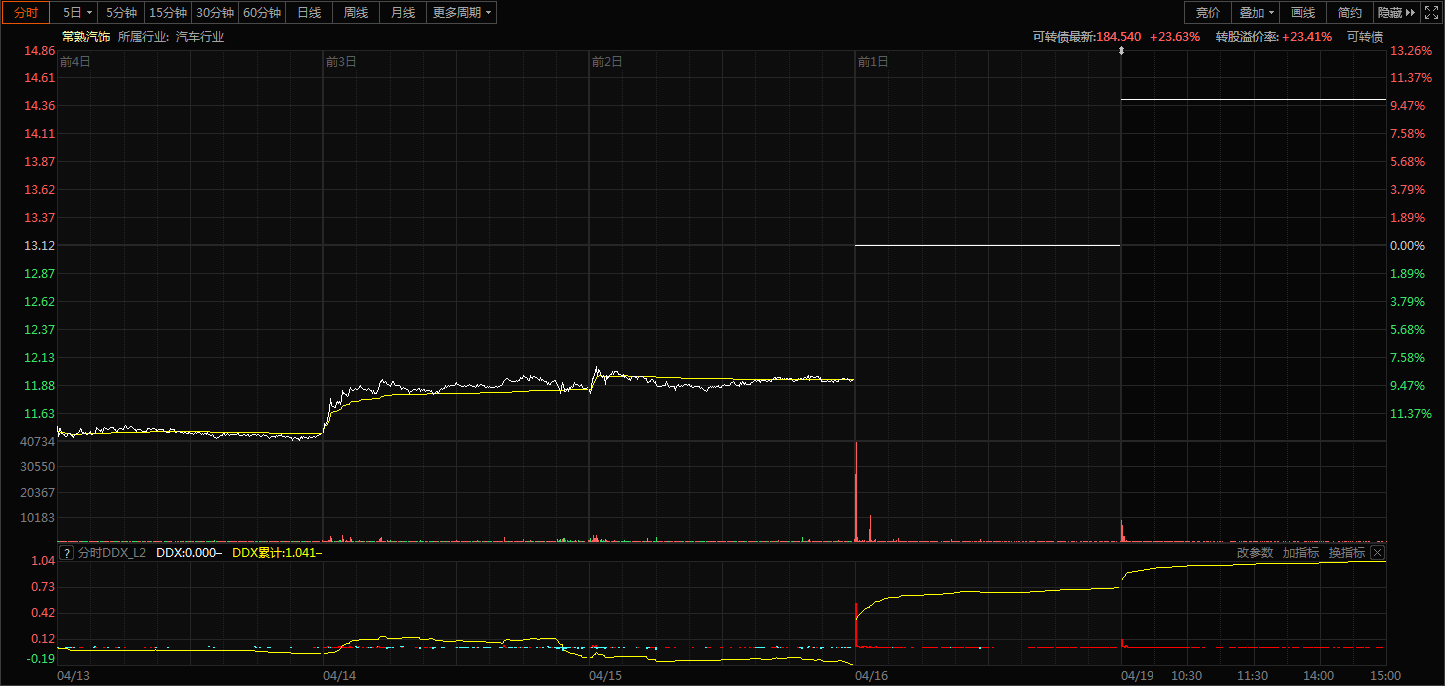
Task: Click the resize handle icon above 04/19 divider
Action: coord(1121,50)
